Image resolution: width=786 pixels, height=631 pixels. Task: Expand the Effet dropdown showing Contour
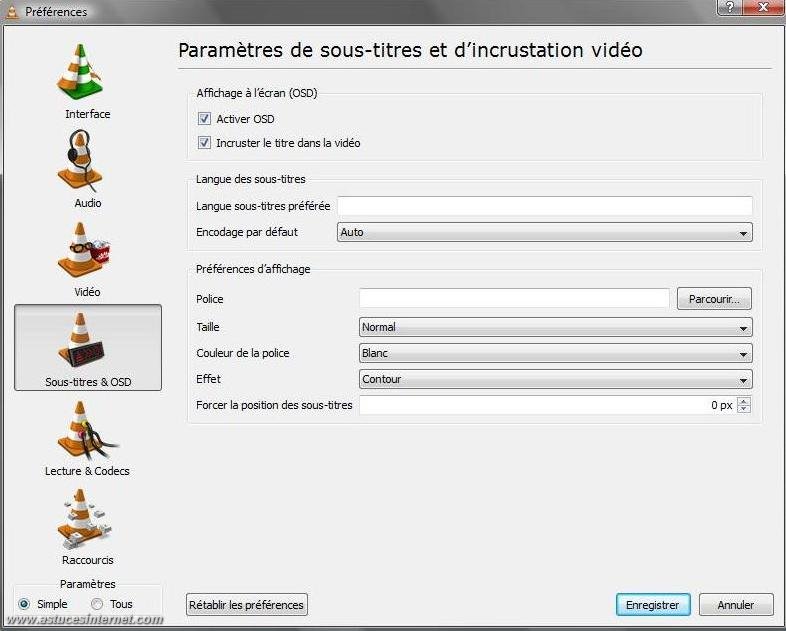click(x=556, y=379)
